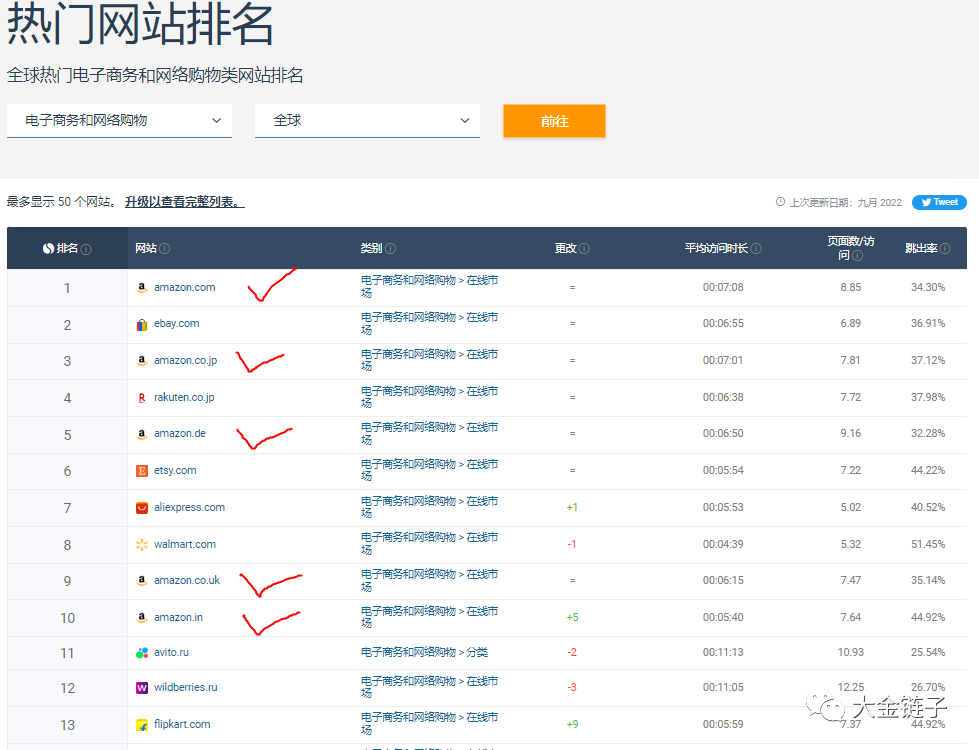The width and height of the screenshot is (979, 750).
Task: Click the 上次更新日期: 九月 2022 text
Action: click(x=846, y=202)
